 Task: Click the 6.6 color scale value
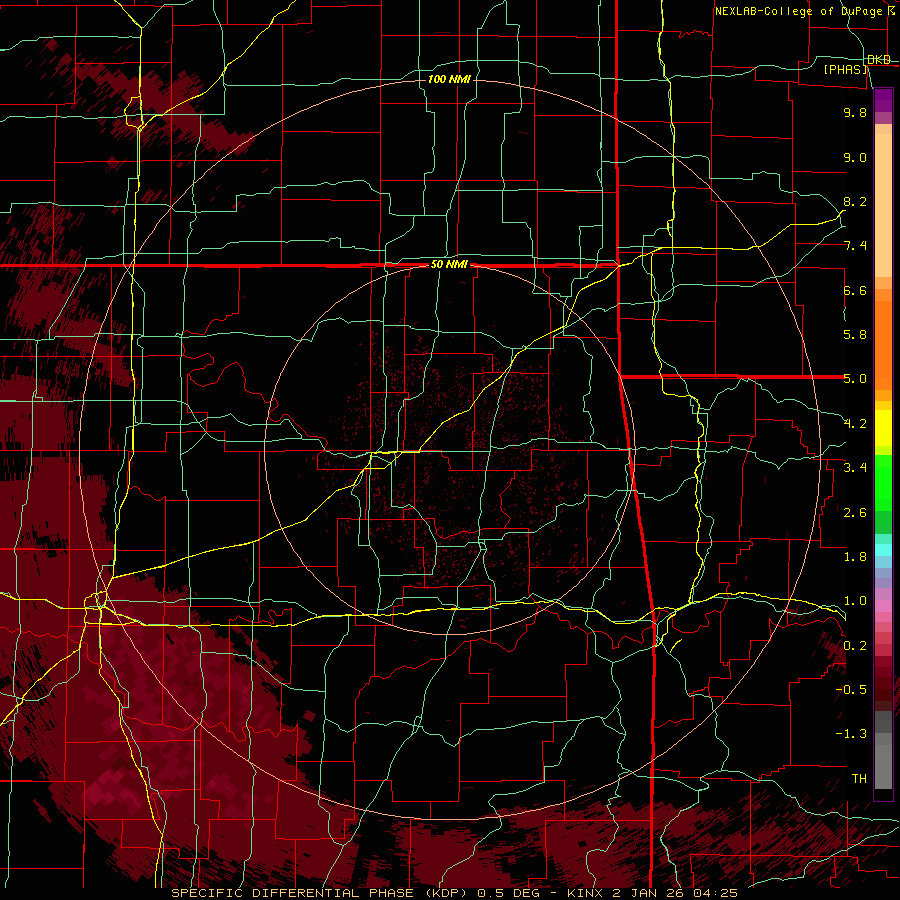pyautogui.click(x=855, y=290)
